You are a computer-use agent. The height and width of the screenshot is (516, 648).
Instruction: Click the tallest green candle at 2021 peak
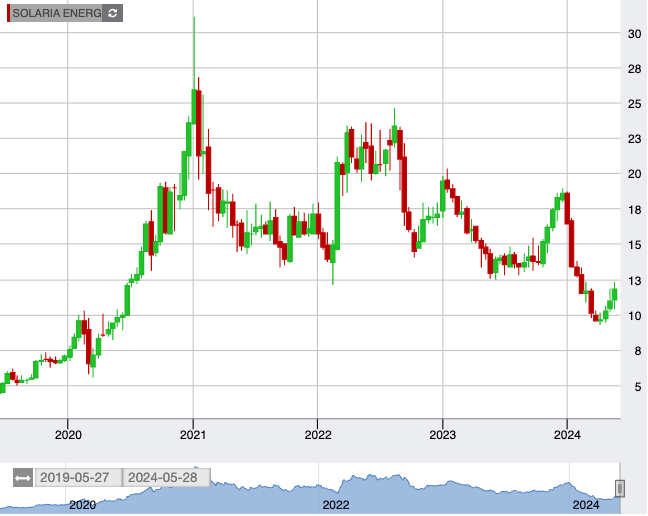coord(194,107)
